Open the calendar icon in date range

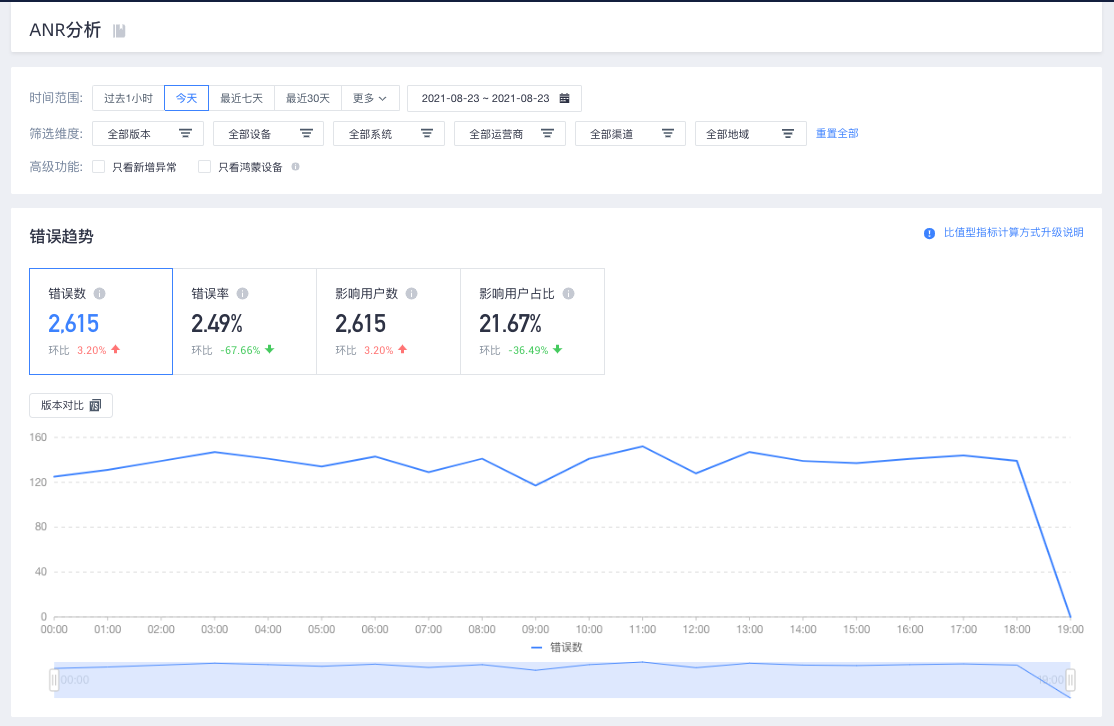tap(564, 98)
